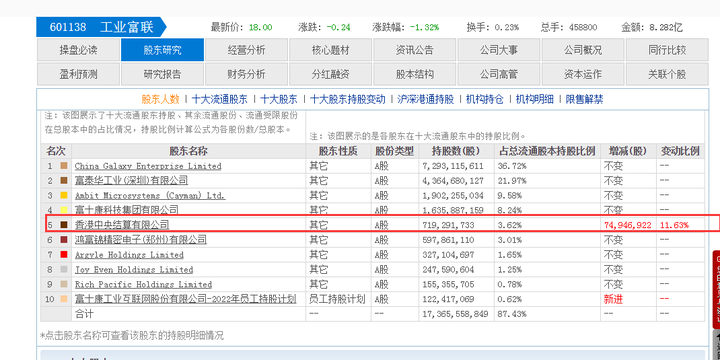Click the 601138 工业富联 stock title badge
Image resolution: width=720 pixels, height=360 pixels.
pos(101,27)
